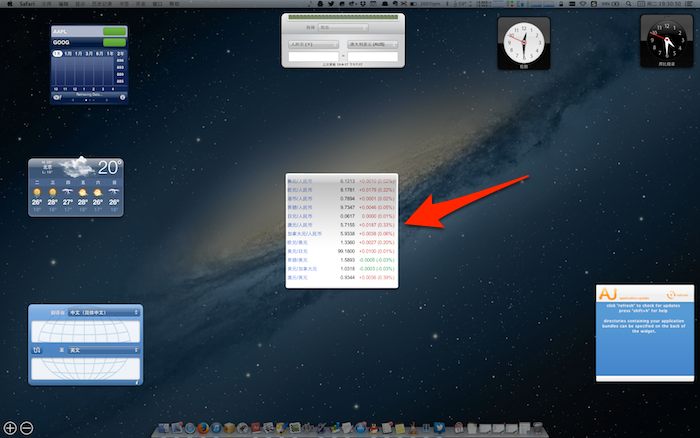Open the convert category dropdown in converter
This screenshot has width=700, height=438.
(x=345, y=29)
